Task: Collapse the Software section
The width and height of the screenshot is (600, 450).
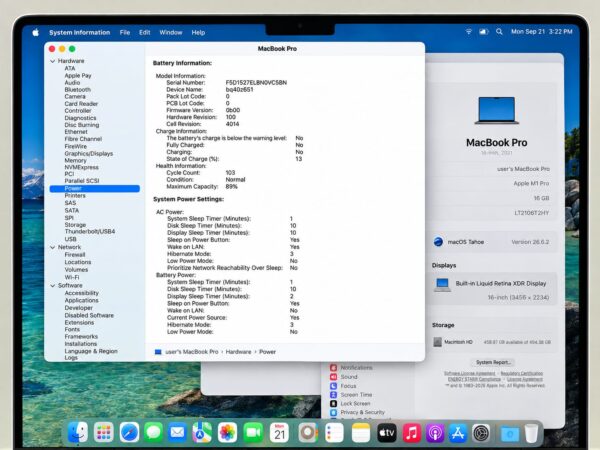Action: [x=53, y=286]
